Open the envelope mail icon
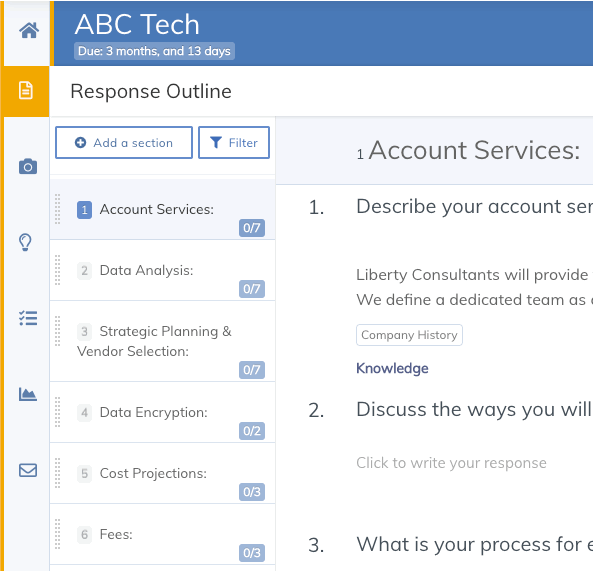Image resolution: width=593 pixels, height=571 pixels. pyautogui.click(x=28, y=470)
